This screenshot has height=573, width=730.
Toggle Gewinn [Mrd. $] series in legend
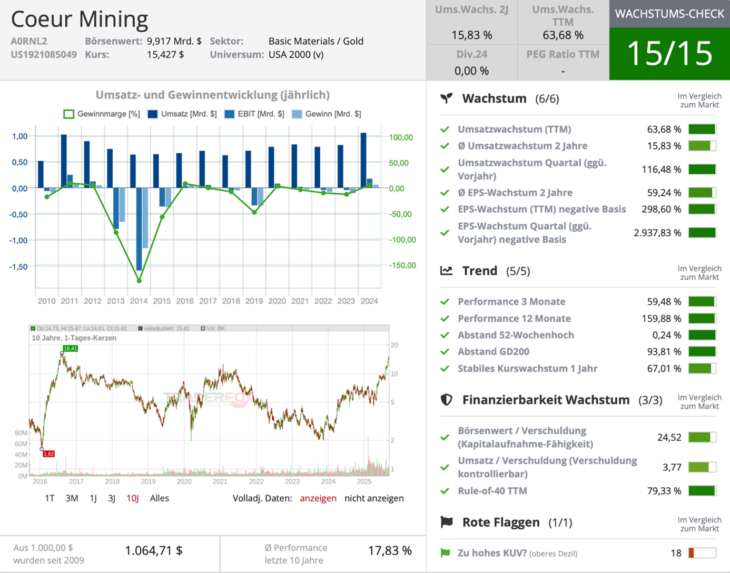[x=326, y=114]
